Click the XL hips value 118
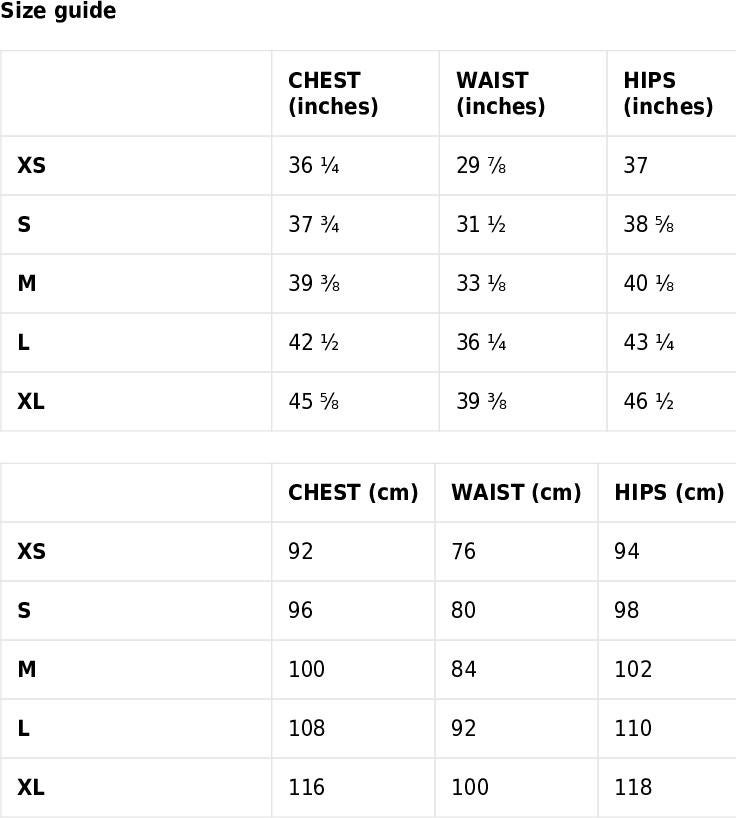The width and height of the screenshot is (736, 818). point(633,787)
